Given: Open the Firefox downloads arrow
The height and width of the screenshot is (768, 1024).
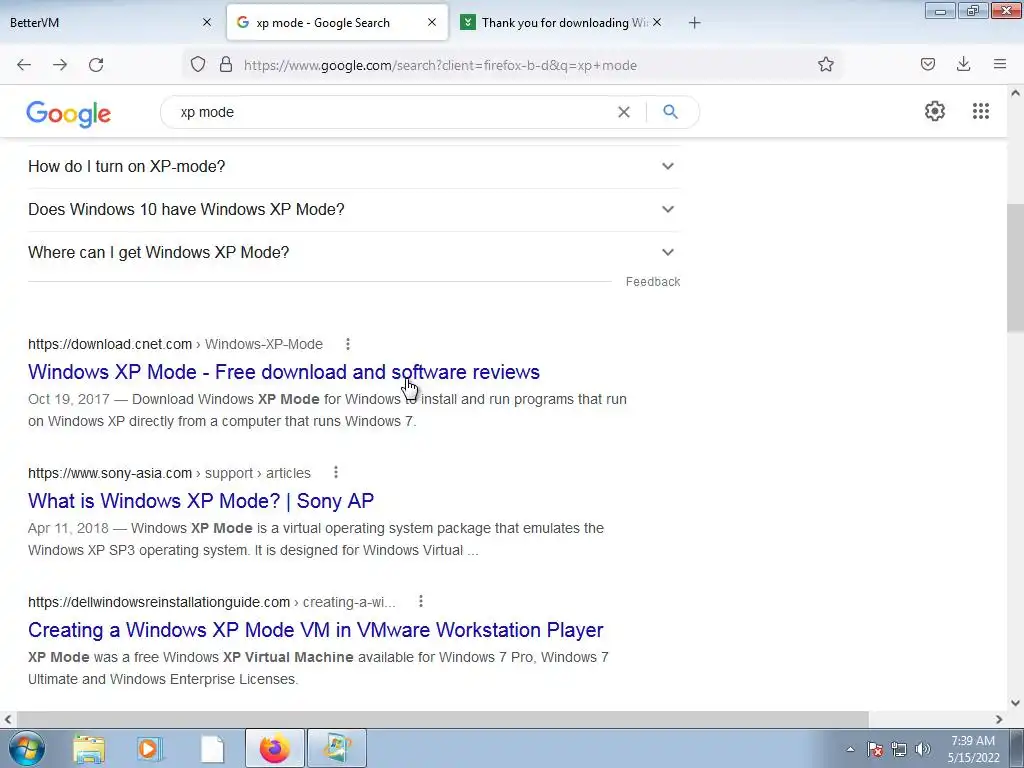Looking at the screenshot, I should coord(963,64).
